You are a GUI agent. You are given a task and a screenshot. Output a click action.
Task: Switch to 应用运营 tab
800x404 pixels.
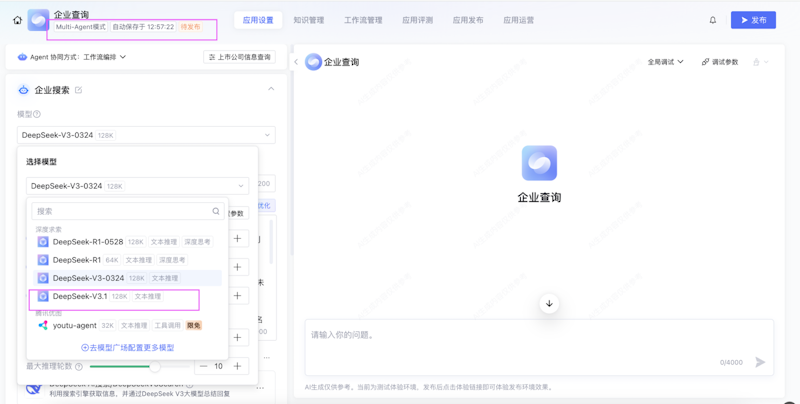(x=518, y=20)
